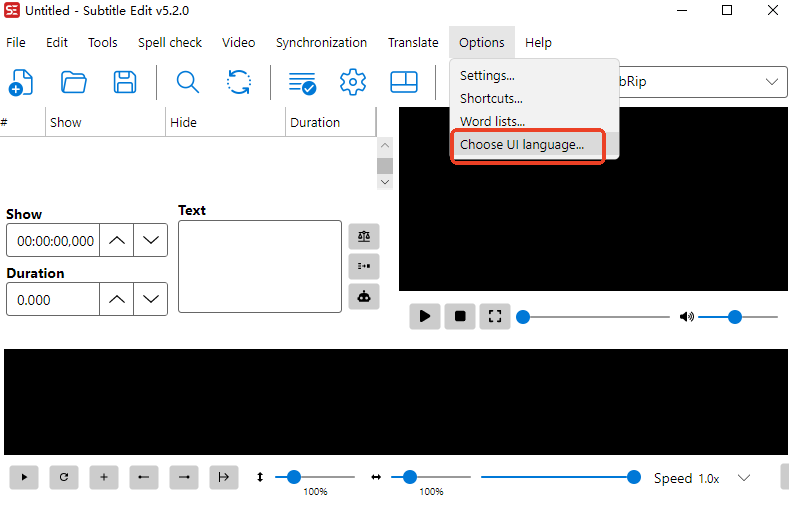This screenshot has height=520, width=789.
Task: Open the Translate menu
Action: (413, 42)
